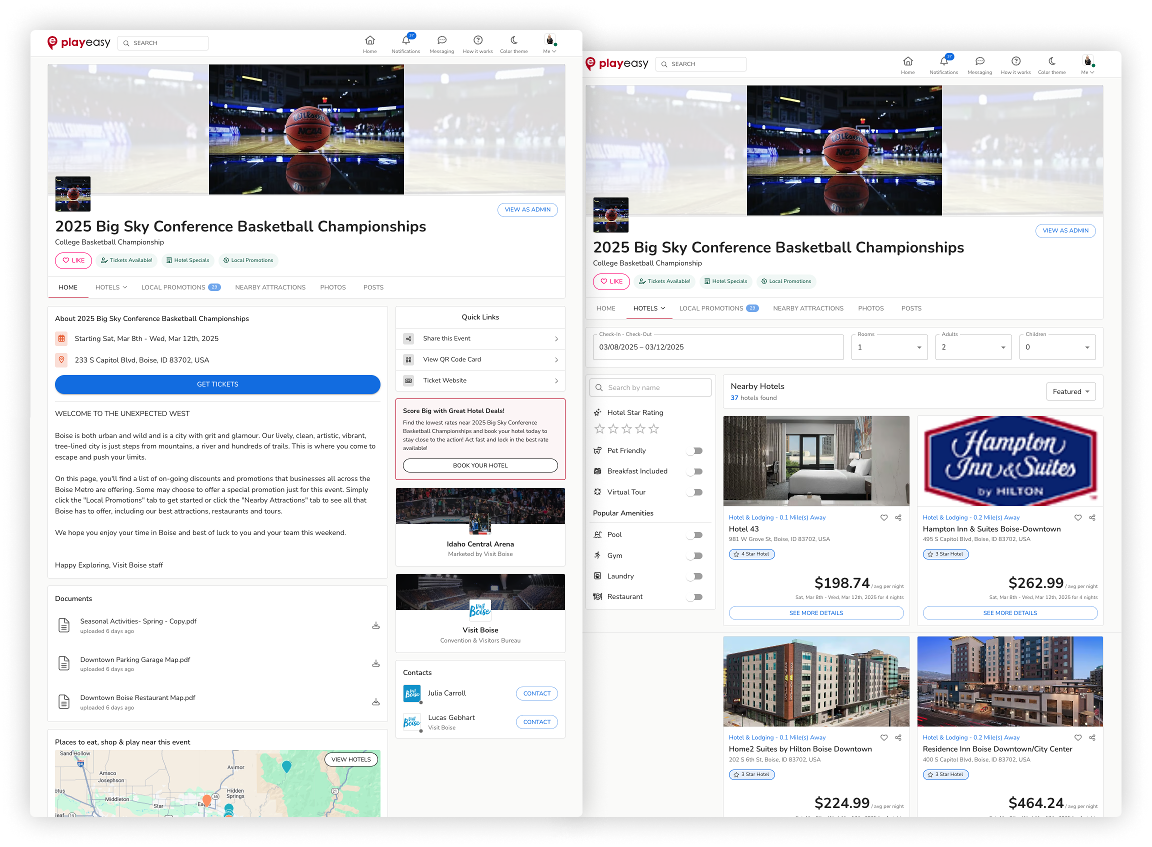Favorite Hotel 43 with heart icon
Image resolution: width=1152 pixels, height=847 pixels.
[x=884, y=518]
